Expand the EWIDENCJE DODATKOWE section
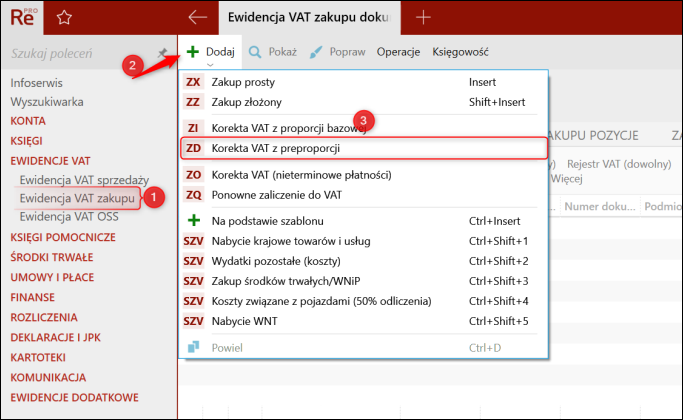Image resolution: width=683 pixels, height=420 pixels. click(74, 398)
